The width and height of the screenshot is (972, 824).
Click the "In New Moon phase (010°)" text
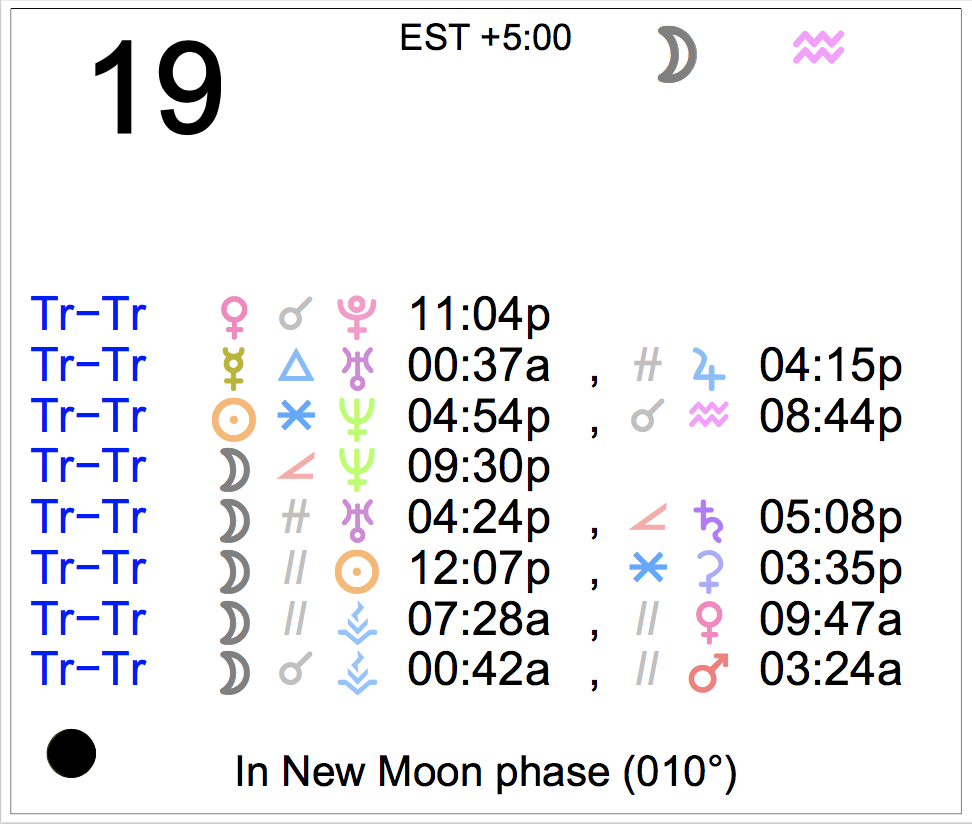[x=486, y=772]
